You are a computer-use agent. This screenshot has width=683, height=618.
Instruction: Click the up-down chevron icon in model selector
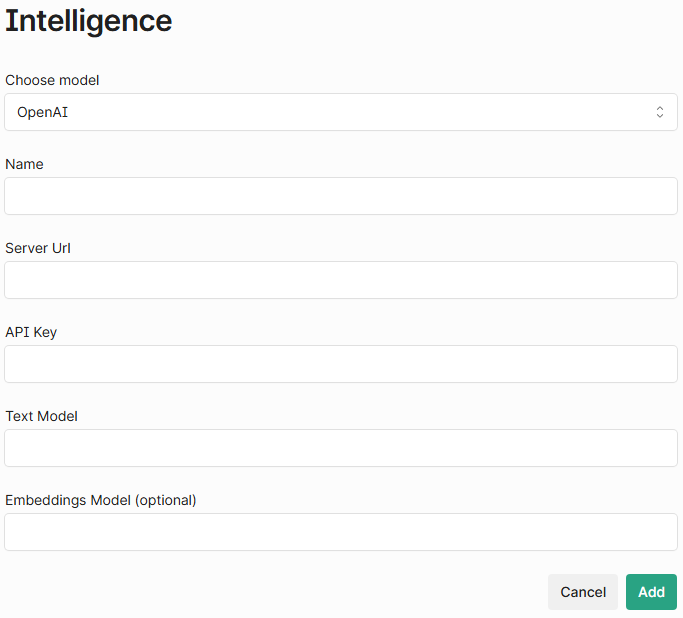tap(659, 112)
